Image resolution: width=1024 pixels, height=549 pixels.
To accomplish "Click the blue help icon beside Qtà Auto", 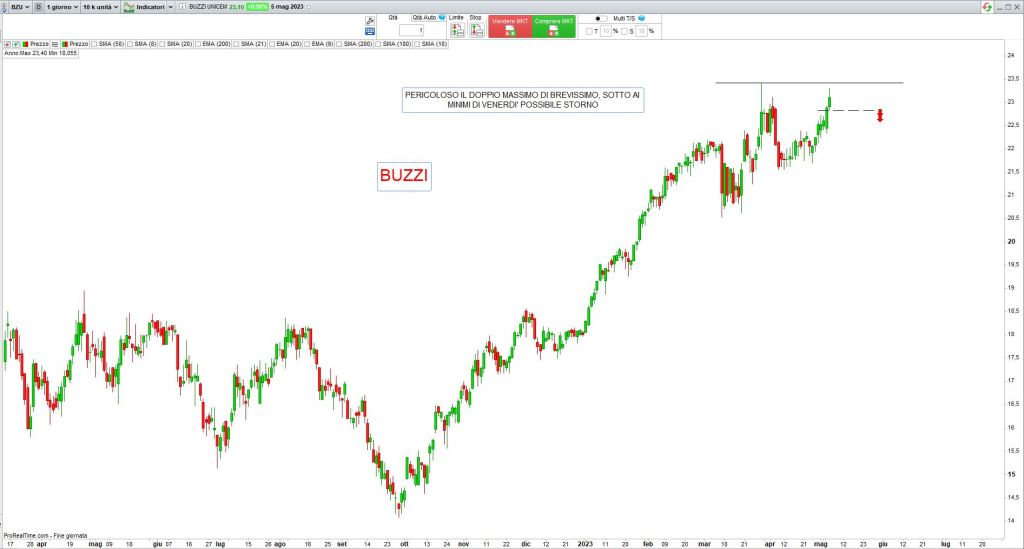I will (x=442, y=17).
